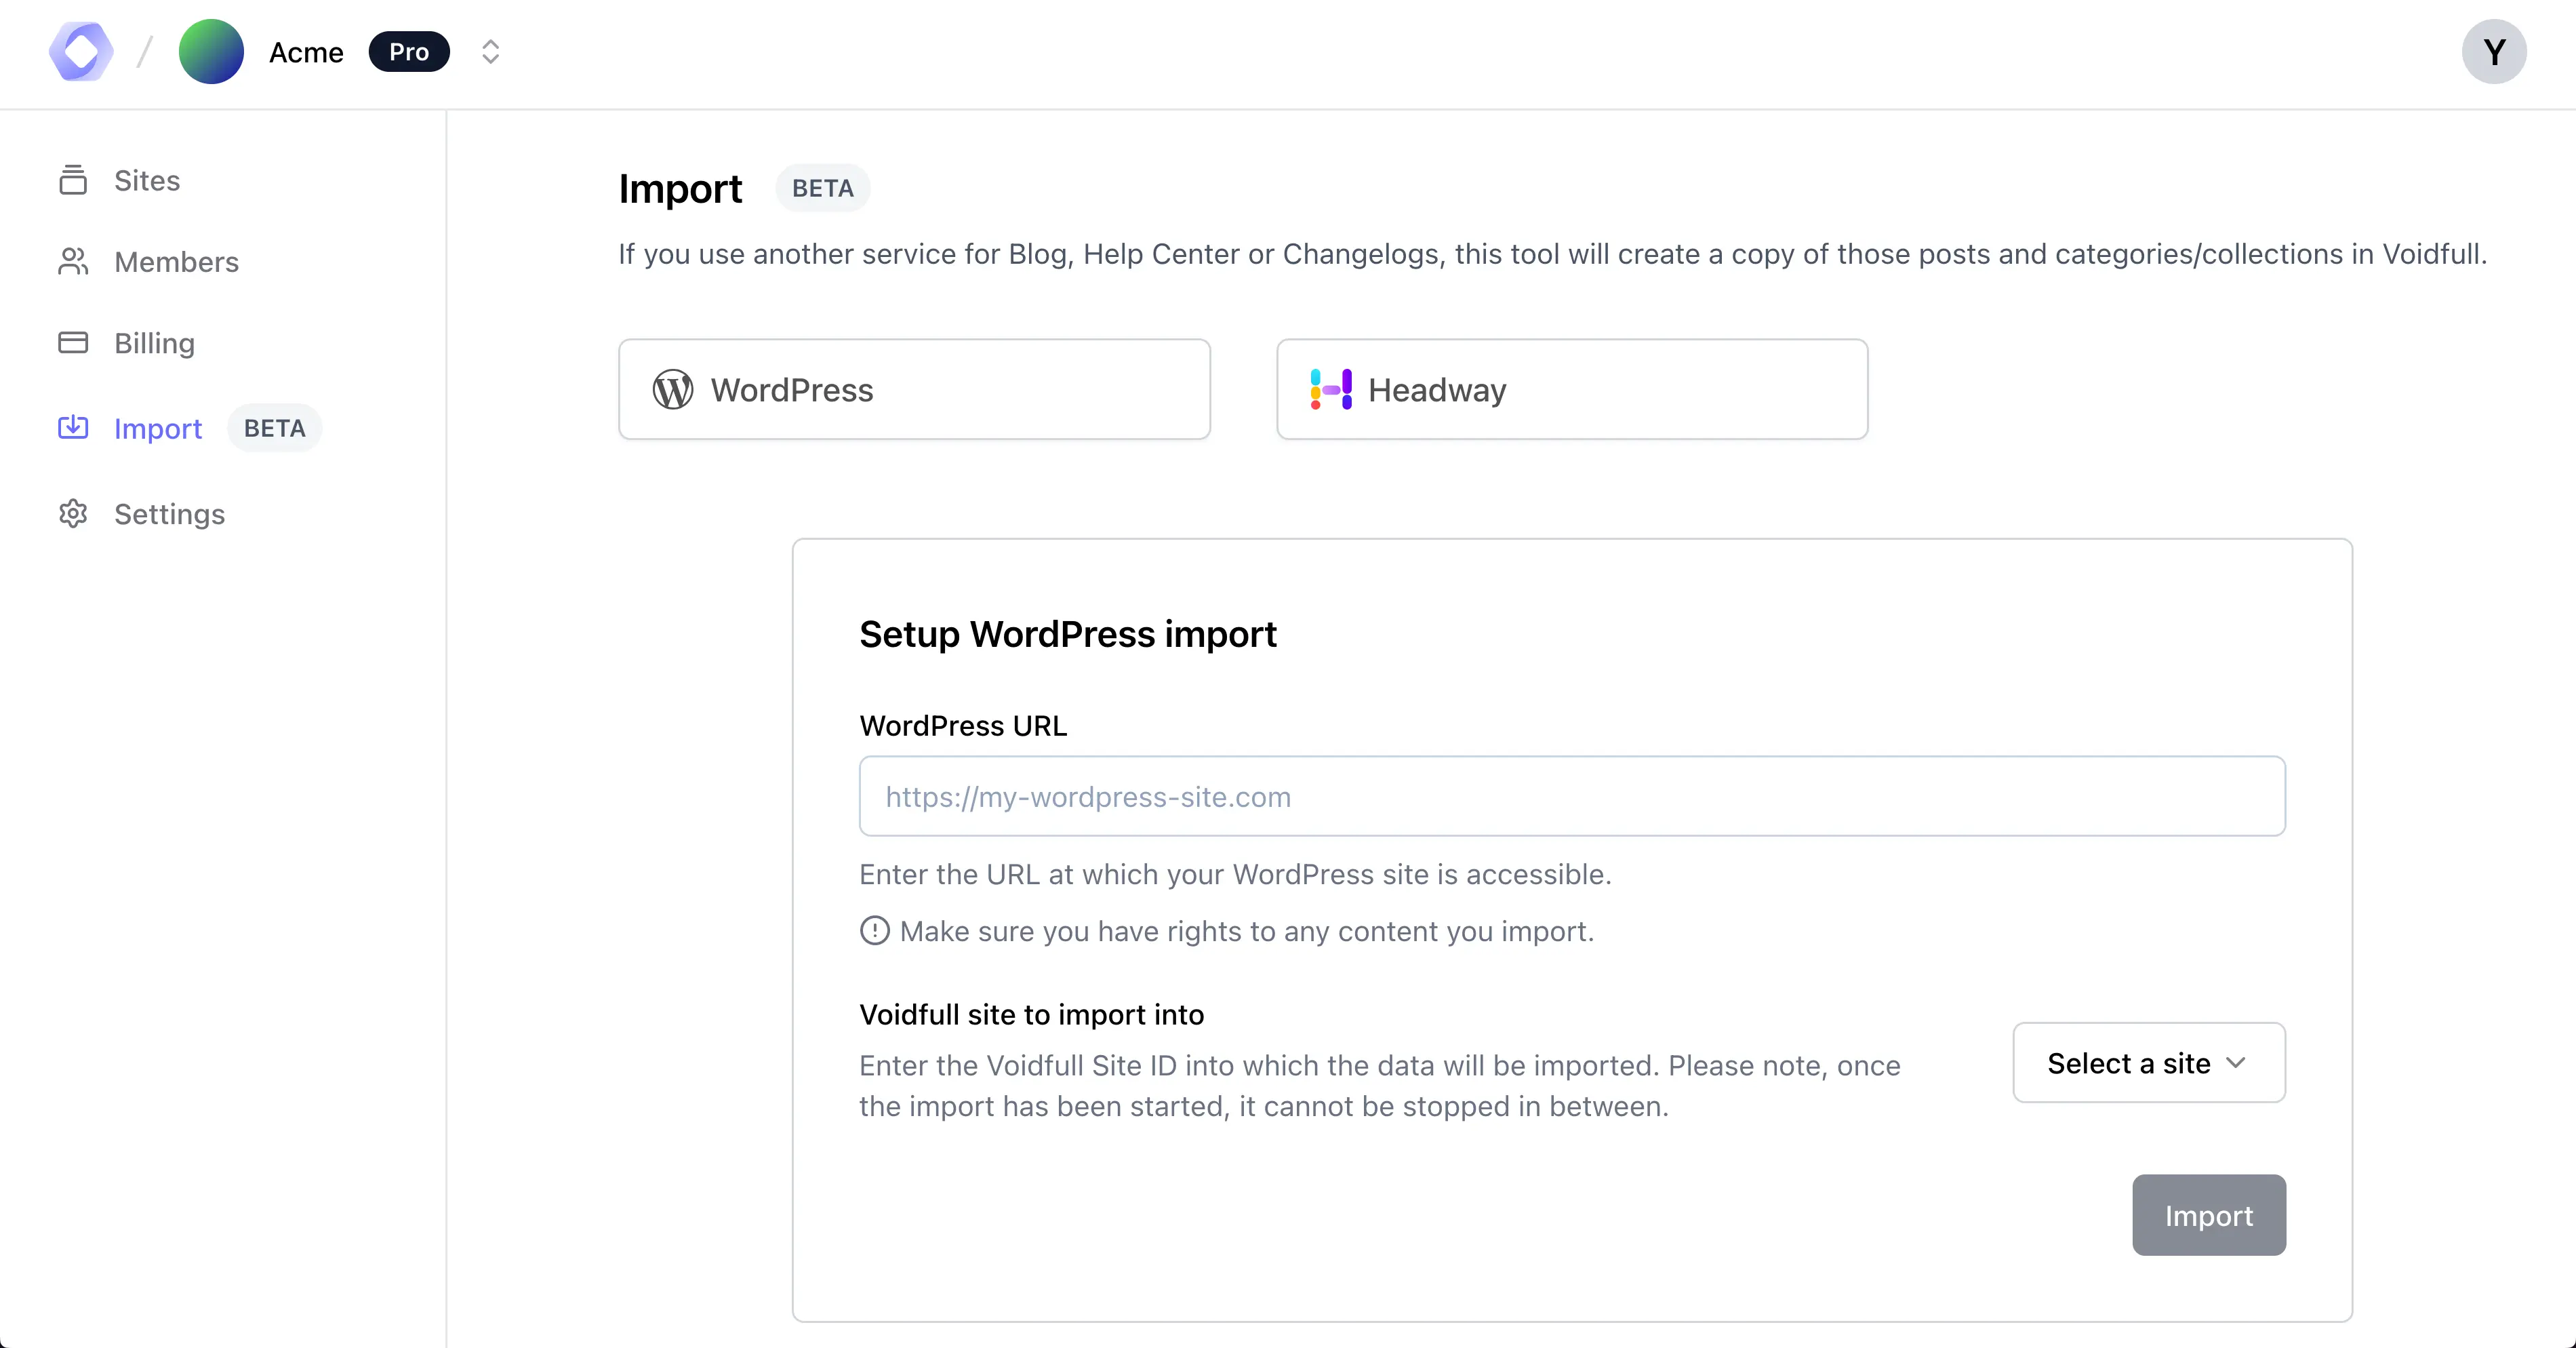2576x1348 pixels.
Task: Click the Members icon in sidebar
Action: pyautogui.click(x=74, y=261)
